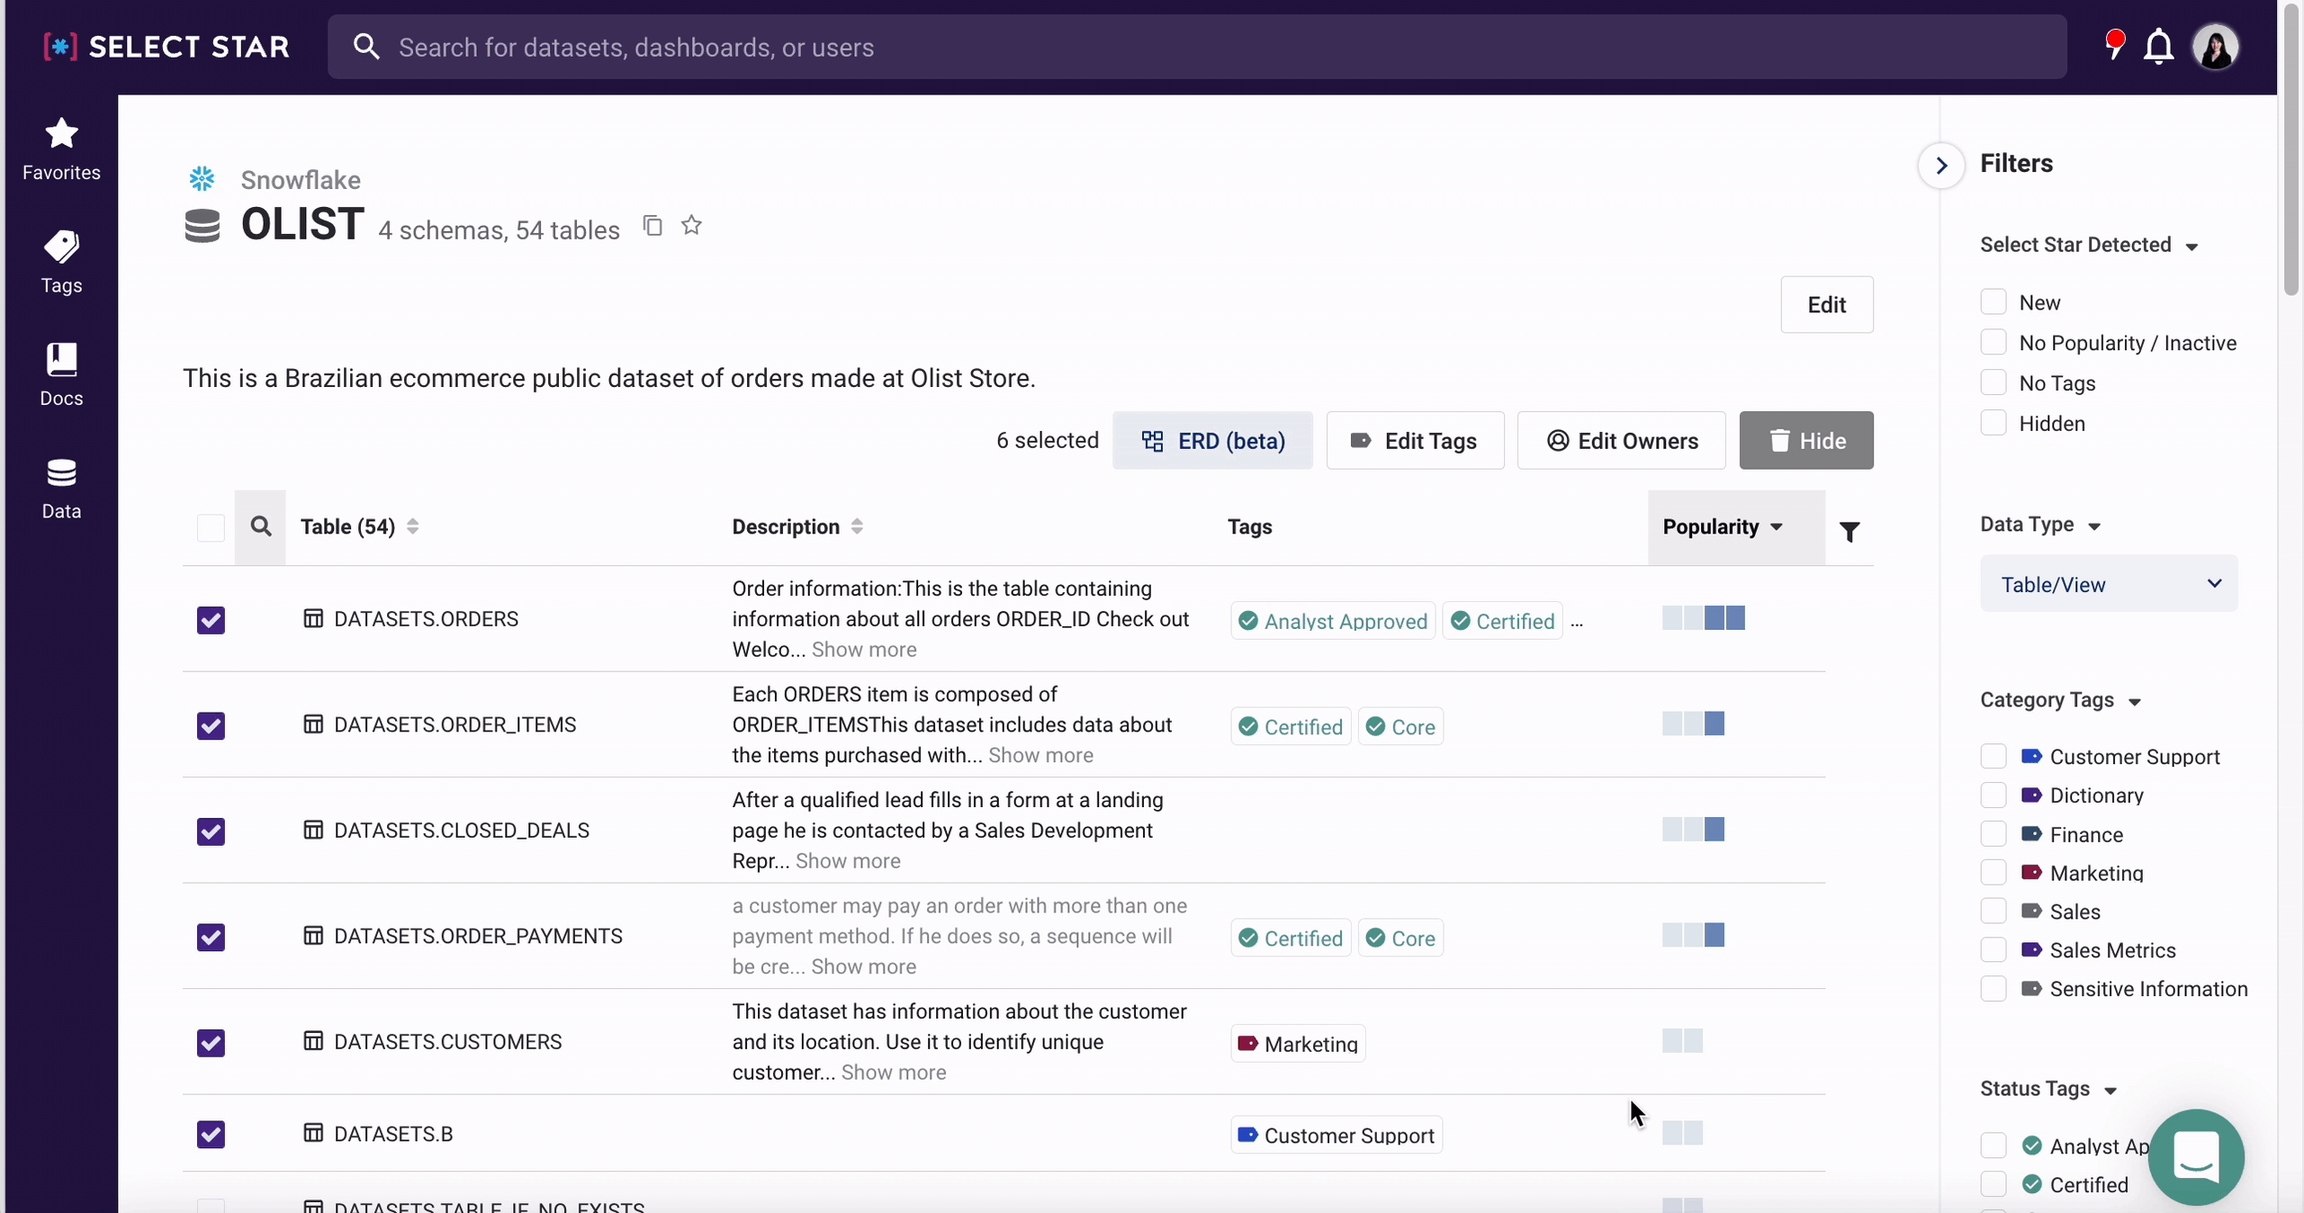Uncheck the DATASETS.ORDERS row checkbox
The width and height of the screenshot is (2304, 1213).
click(211, 620)
